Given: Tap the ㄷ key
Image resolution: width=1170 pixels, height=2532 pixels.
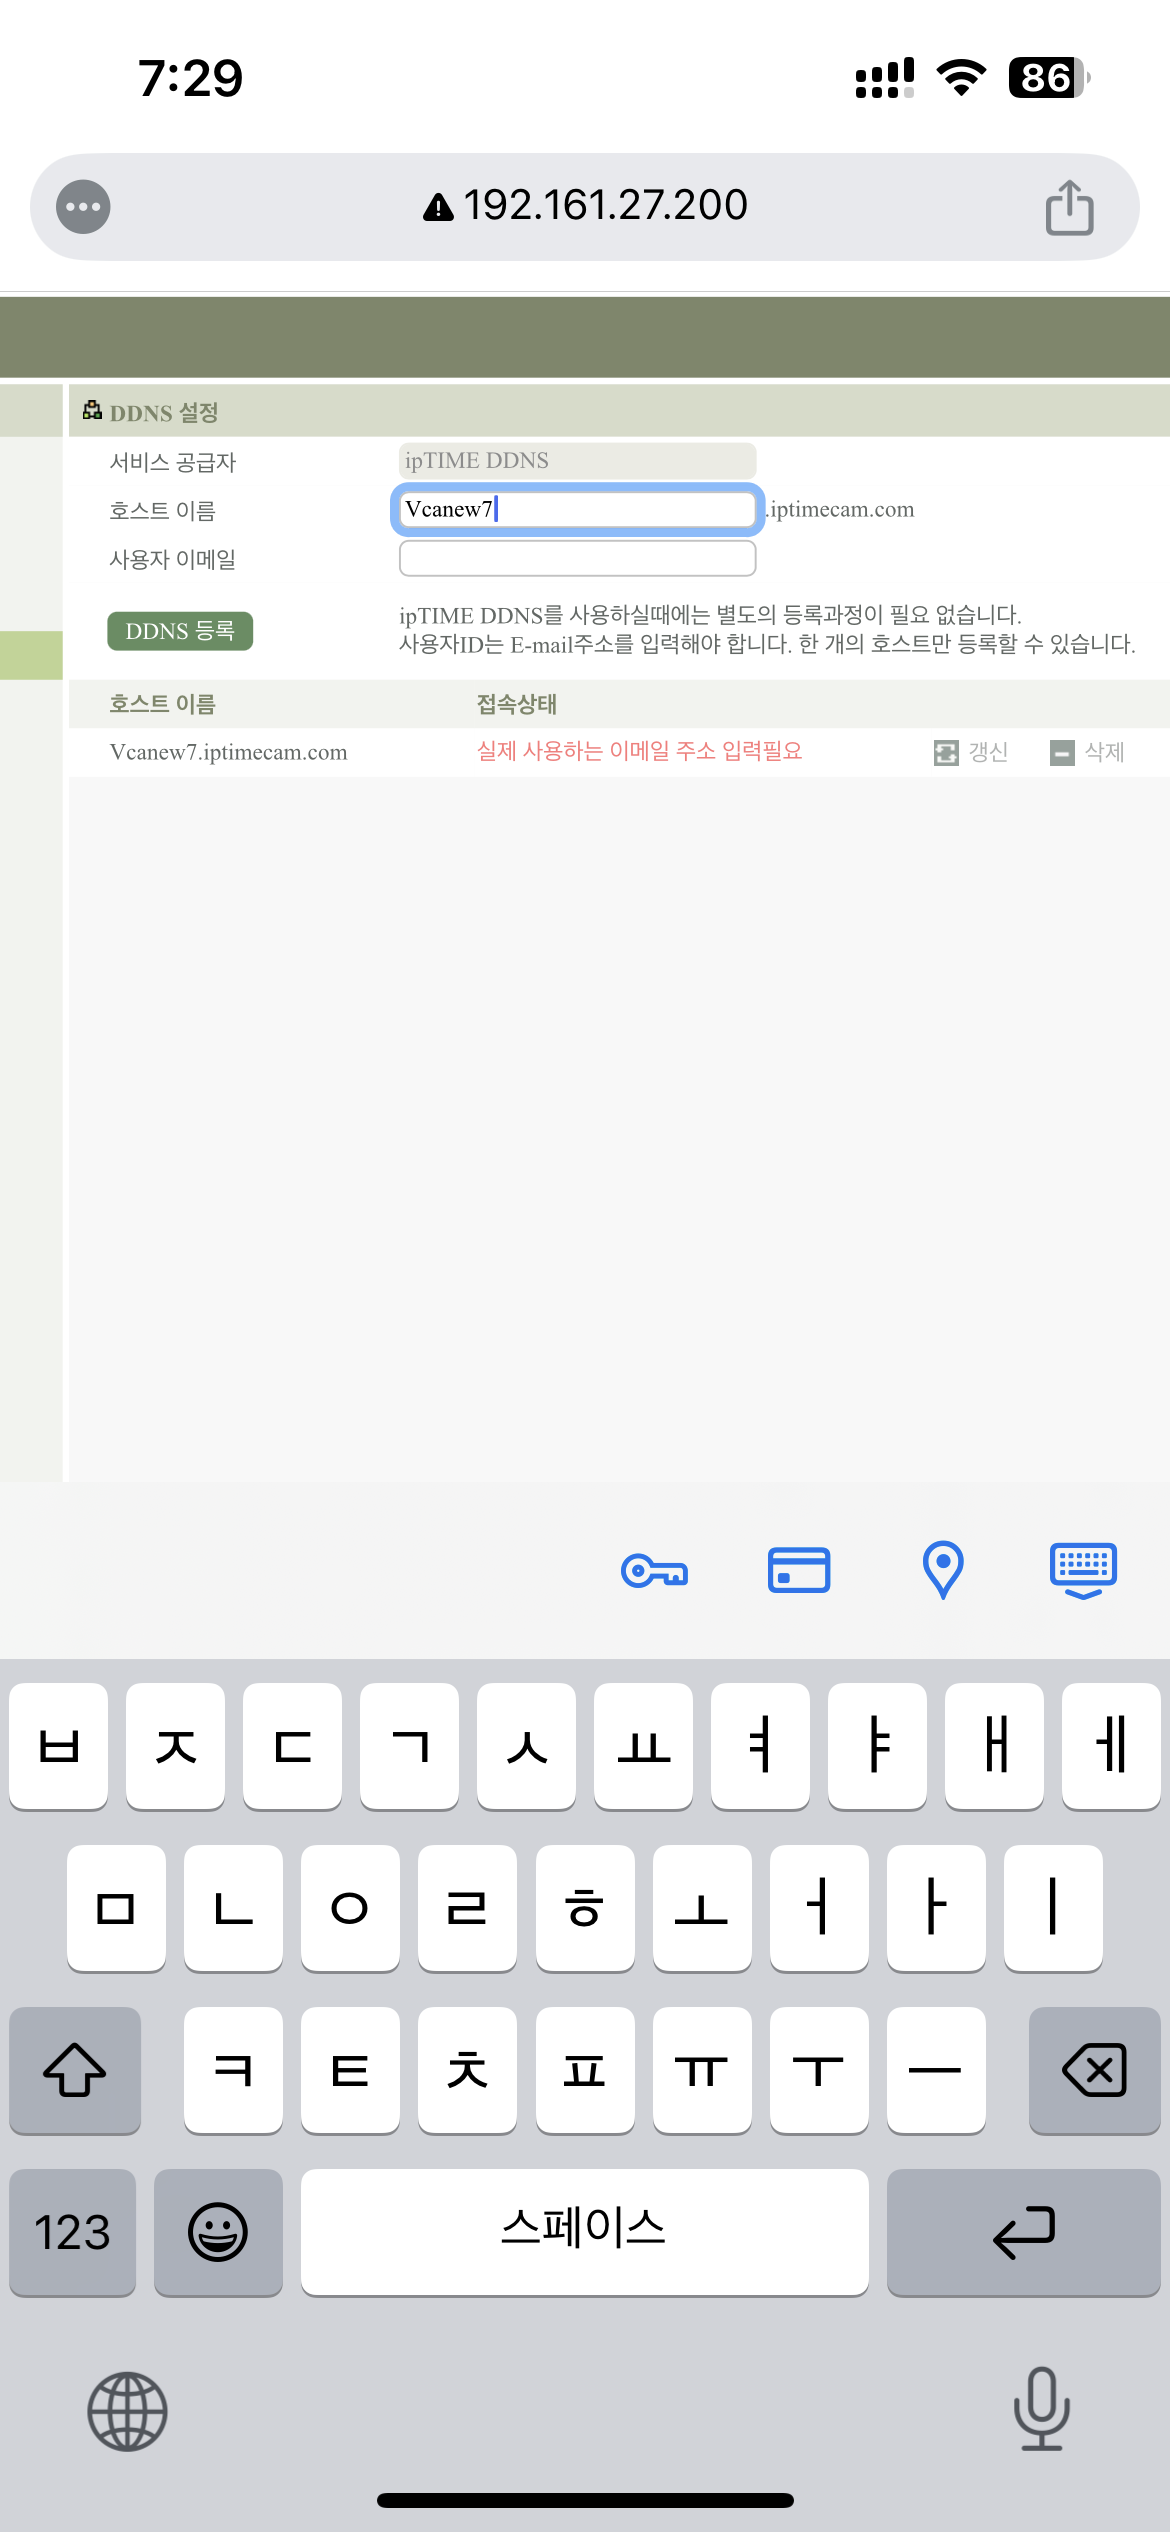Looking at the screenshot, I should tap(292, 1746).
